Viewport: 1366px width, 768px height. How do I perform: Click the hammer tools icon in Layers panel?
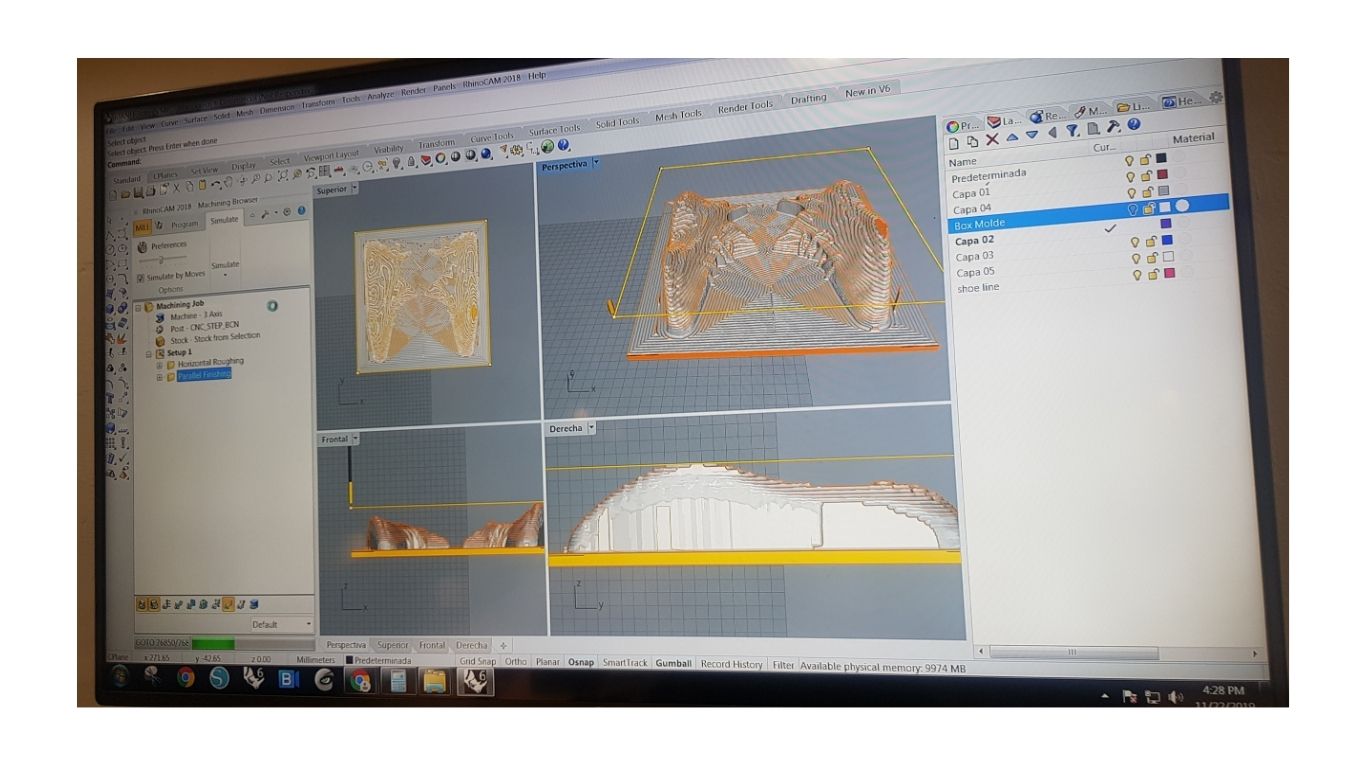[x=1113, y=127]
